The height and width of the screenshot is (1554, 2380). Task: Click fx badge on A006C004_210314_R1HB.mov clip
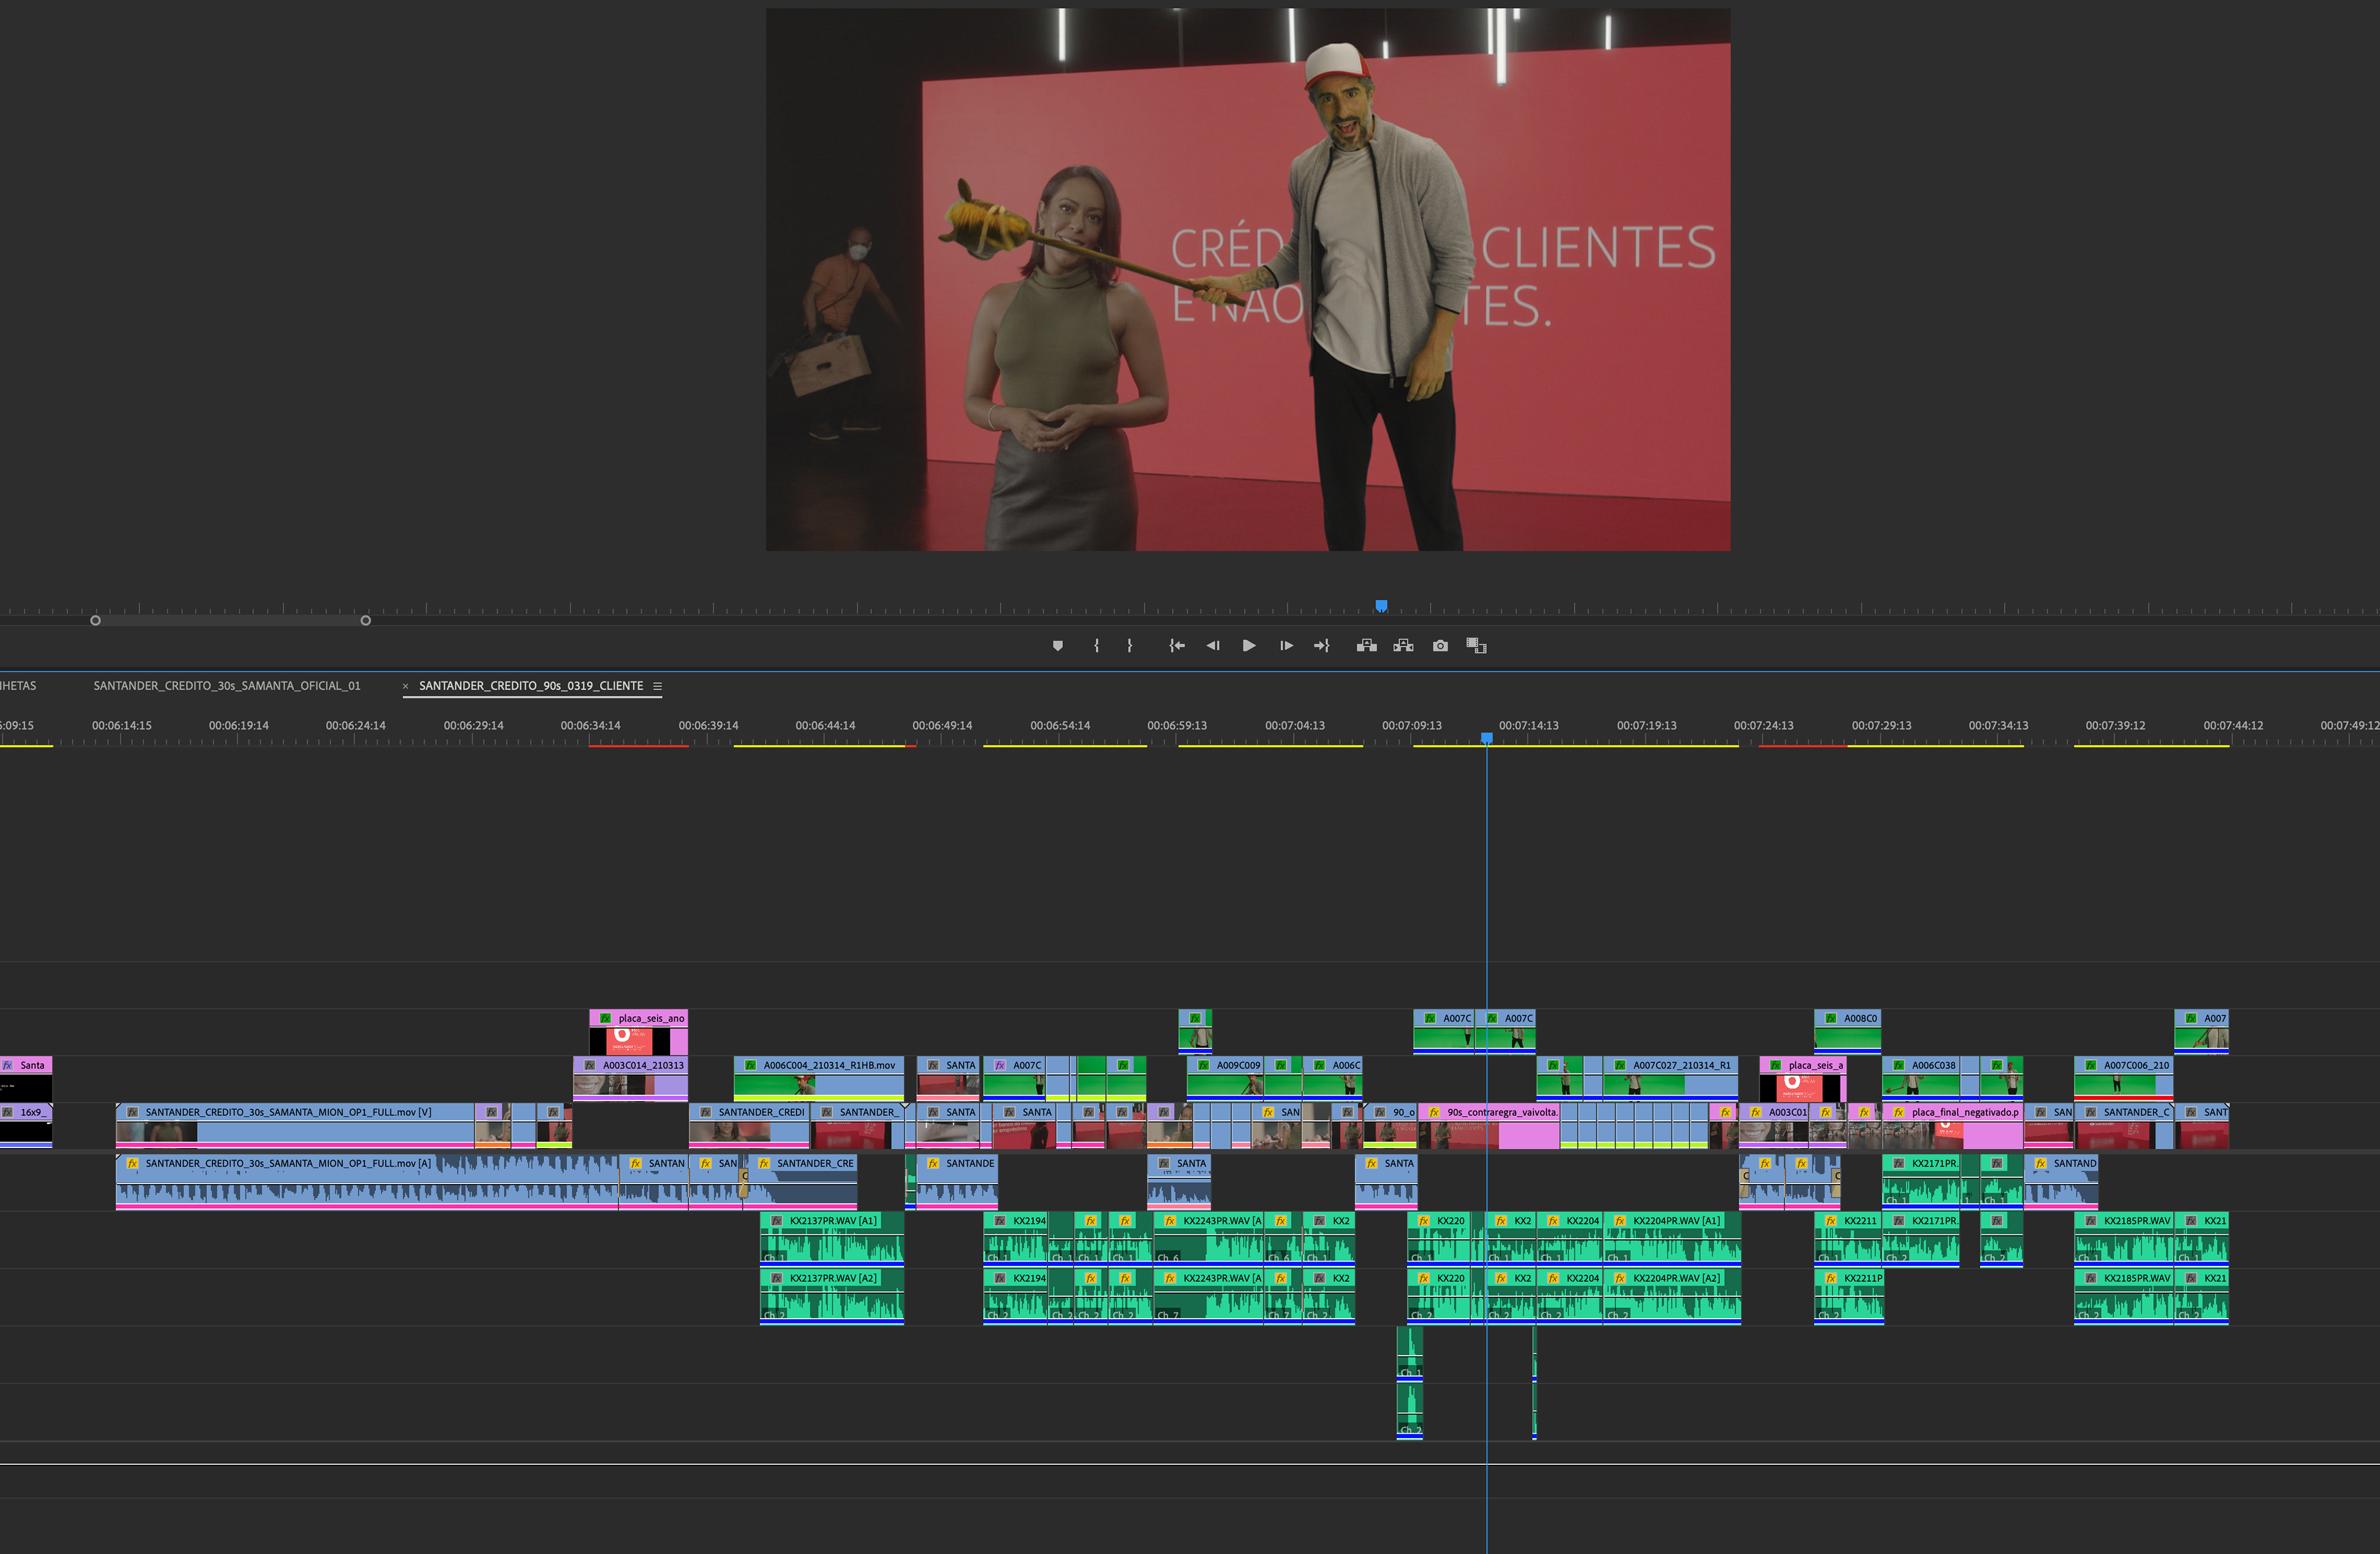(750, 1065)
